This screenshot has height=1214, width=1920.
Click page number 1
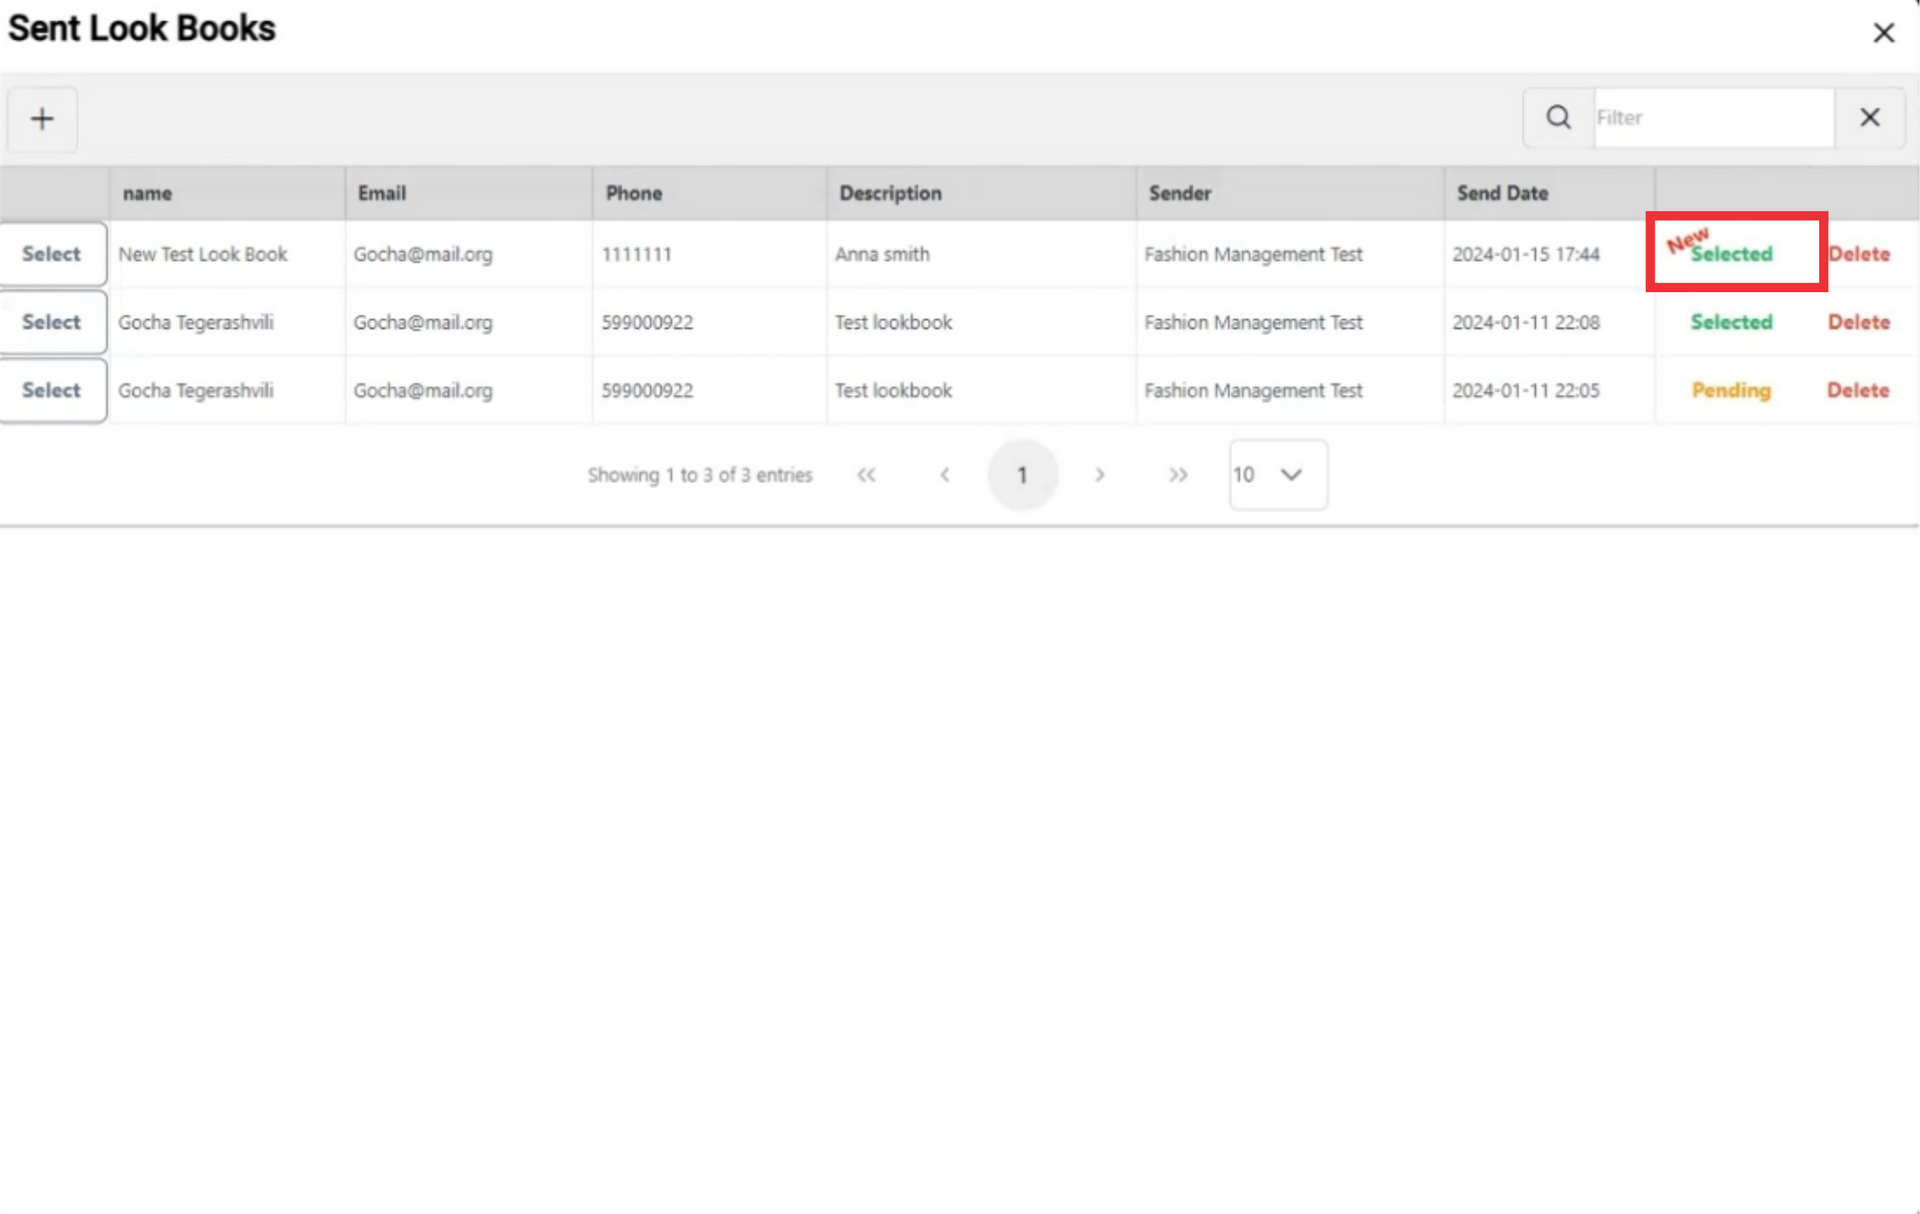(x=1022, y=475)
